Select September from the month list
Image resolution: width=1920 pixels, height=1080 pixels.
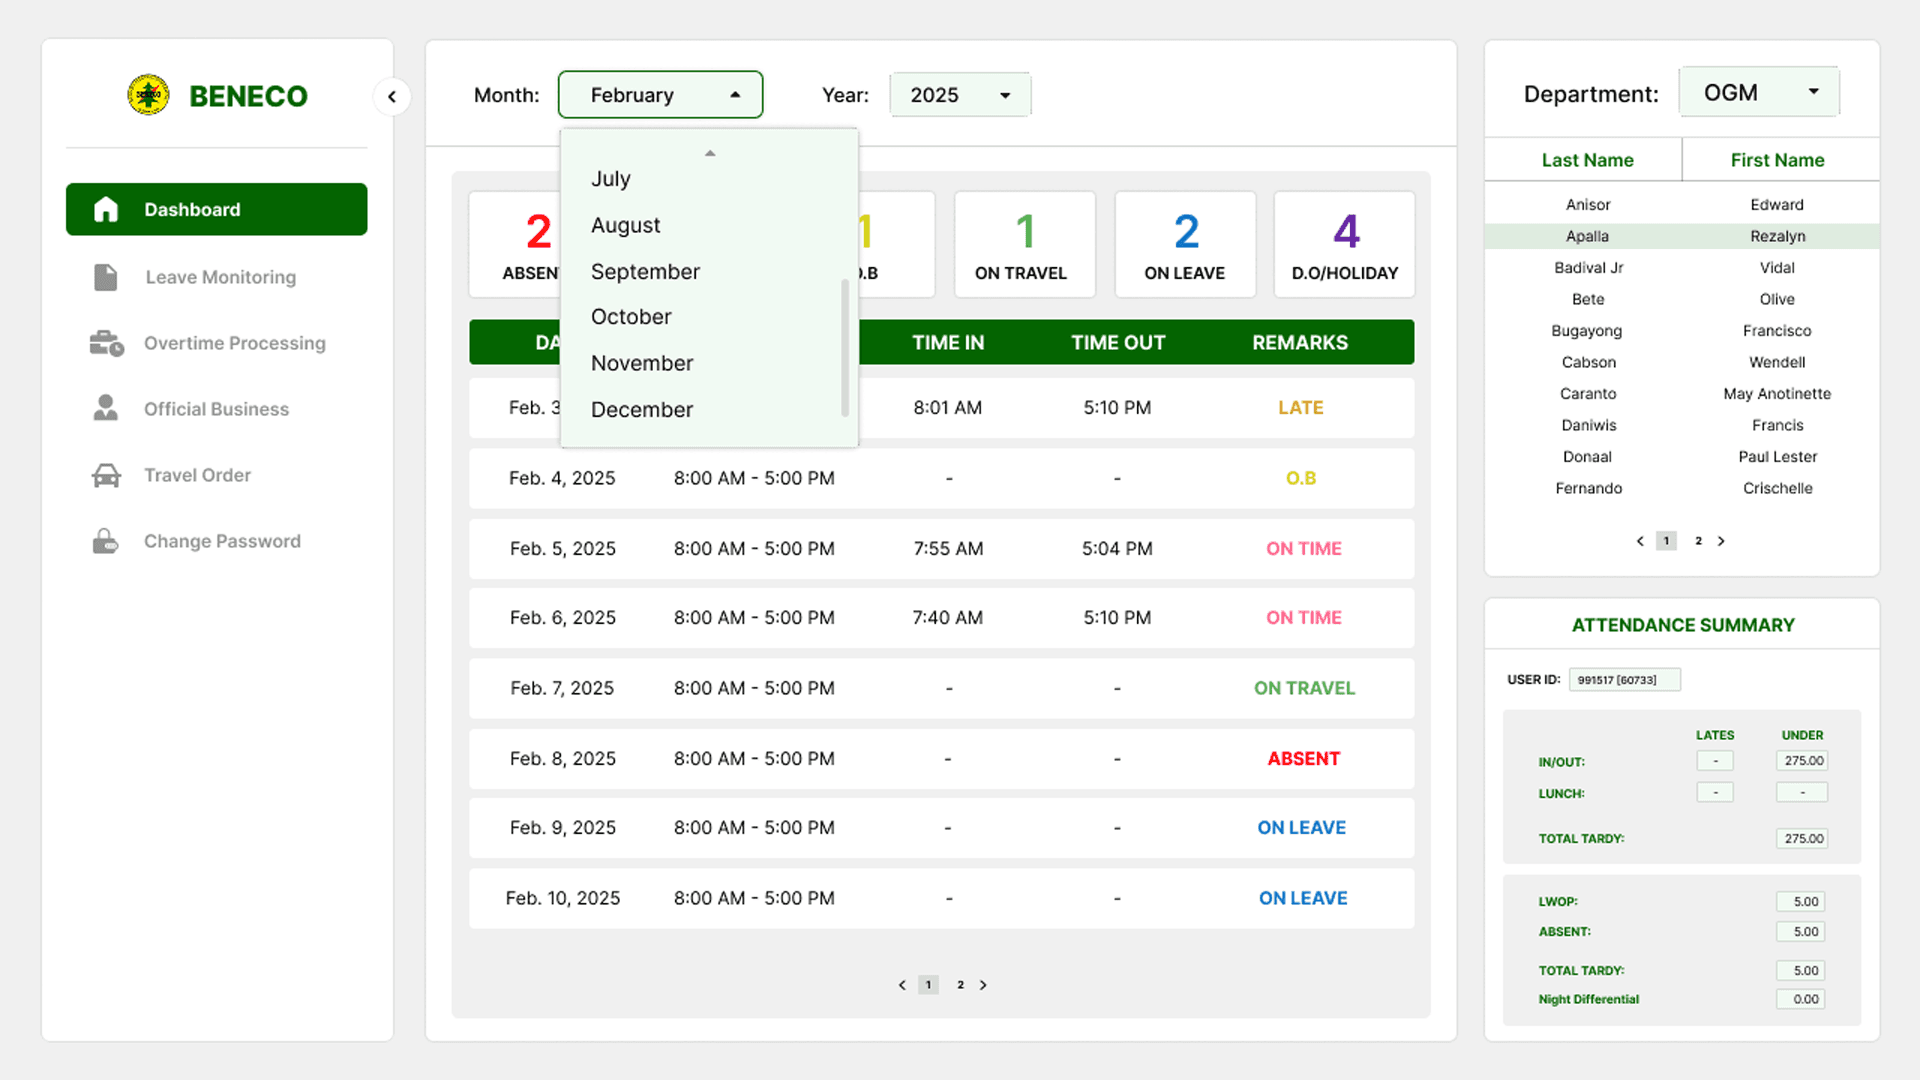tap(645, 272)
